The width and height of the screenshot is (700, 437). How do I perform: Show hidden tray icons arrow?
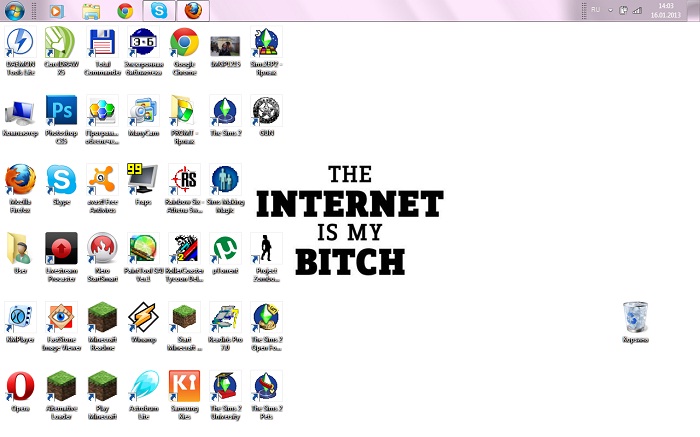click(610, 10)
